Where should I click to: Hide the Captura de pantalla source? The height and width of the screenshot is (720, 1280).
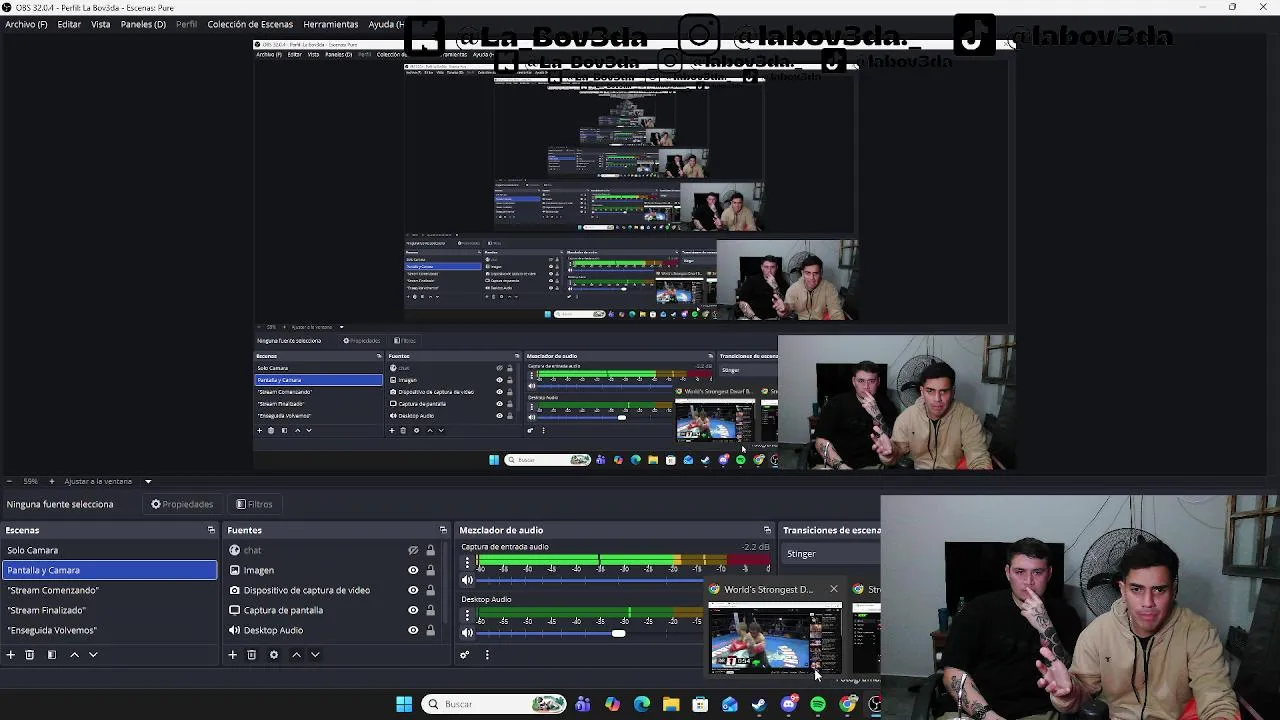413,610
